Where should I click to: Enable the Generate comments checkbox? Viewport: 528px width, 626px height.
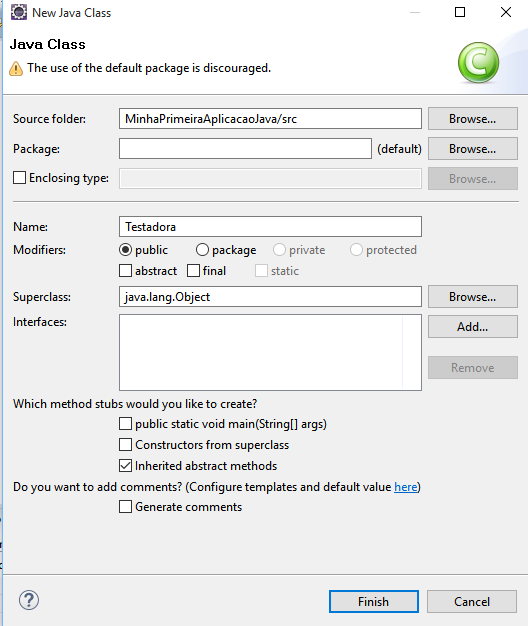coord(125,507)
